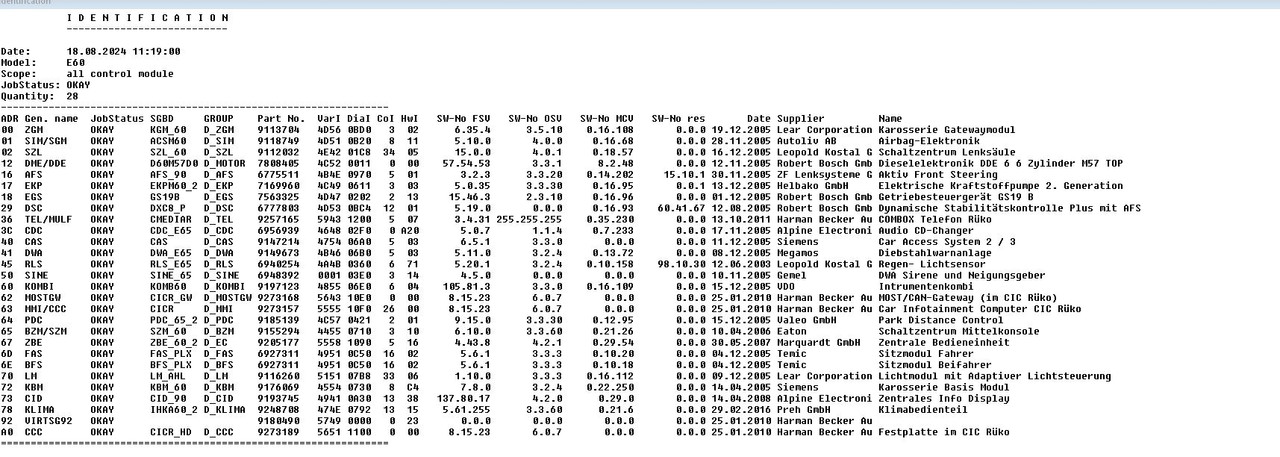Viewport: 1280px width, 457px height.
Task: Click 'SIM/SGM' in the Gen. name column
Action: [46, 141]
